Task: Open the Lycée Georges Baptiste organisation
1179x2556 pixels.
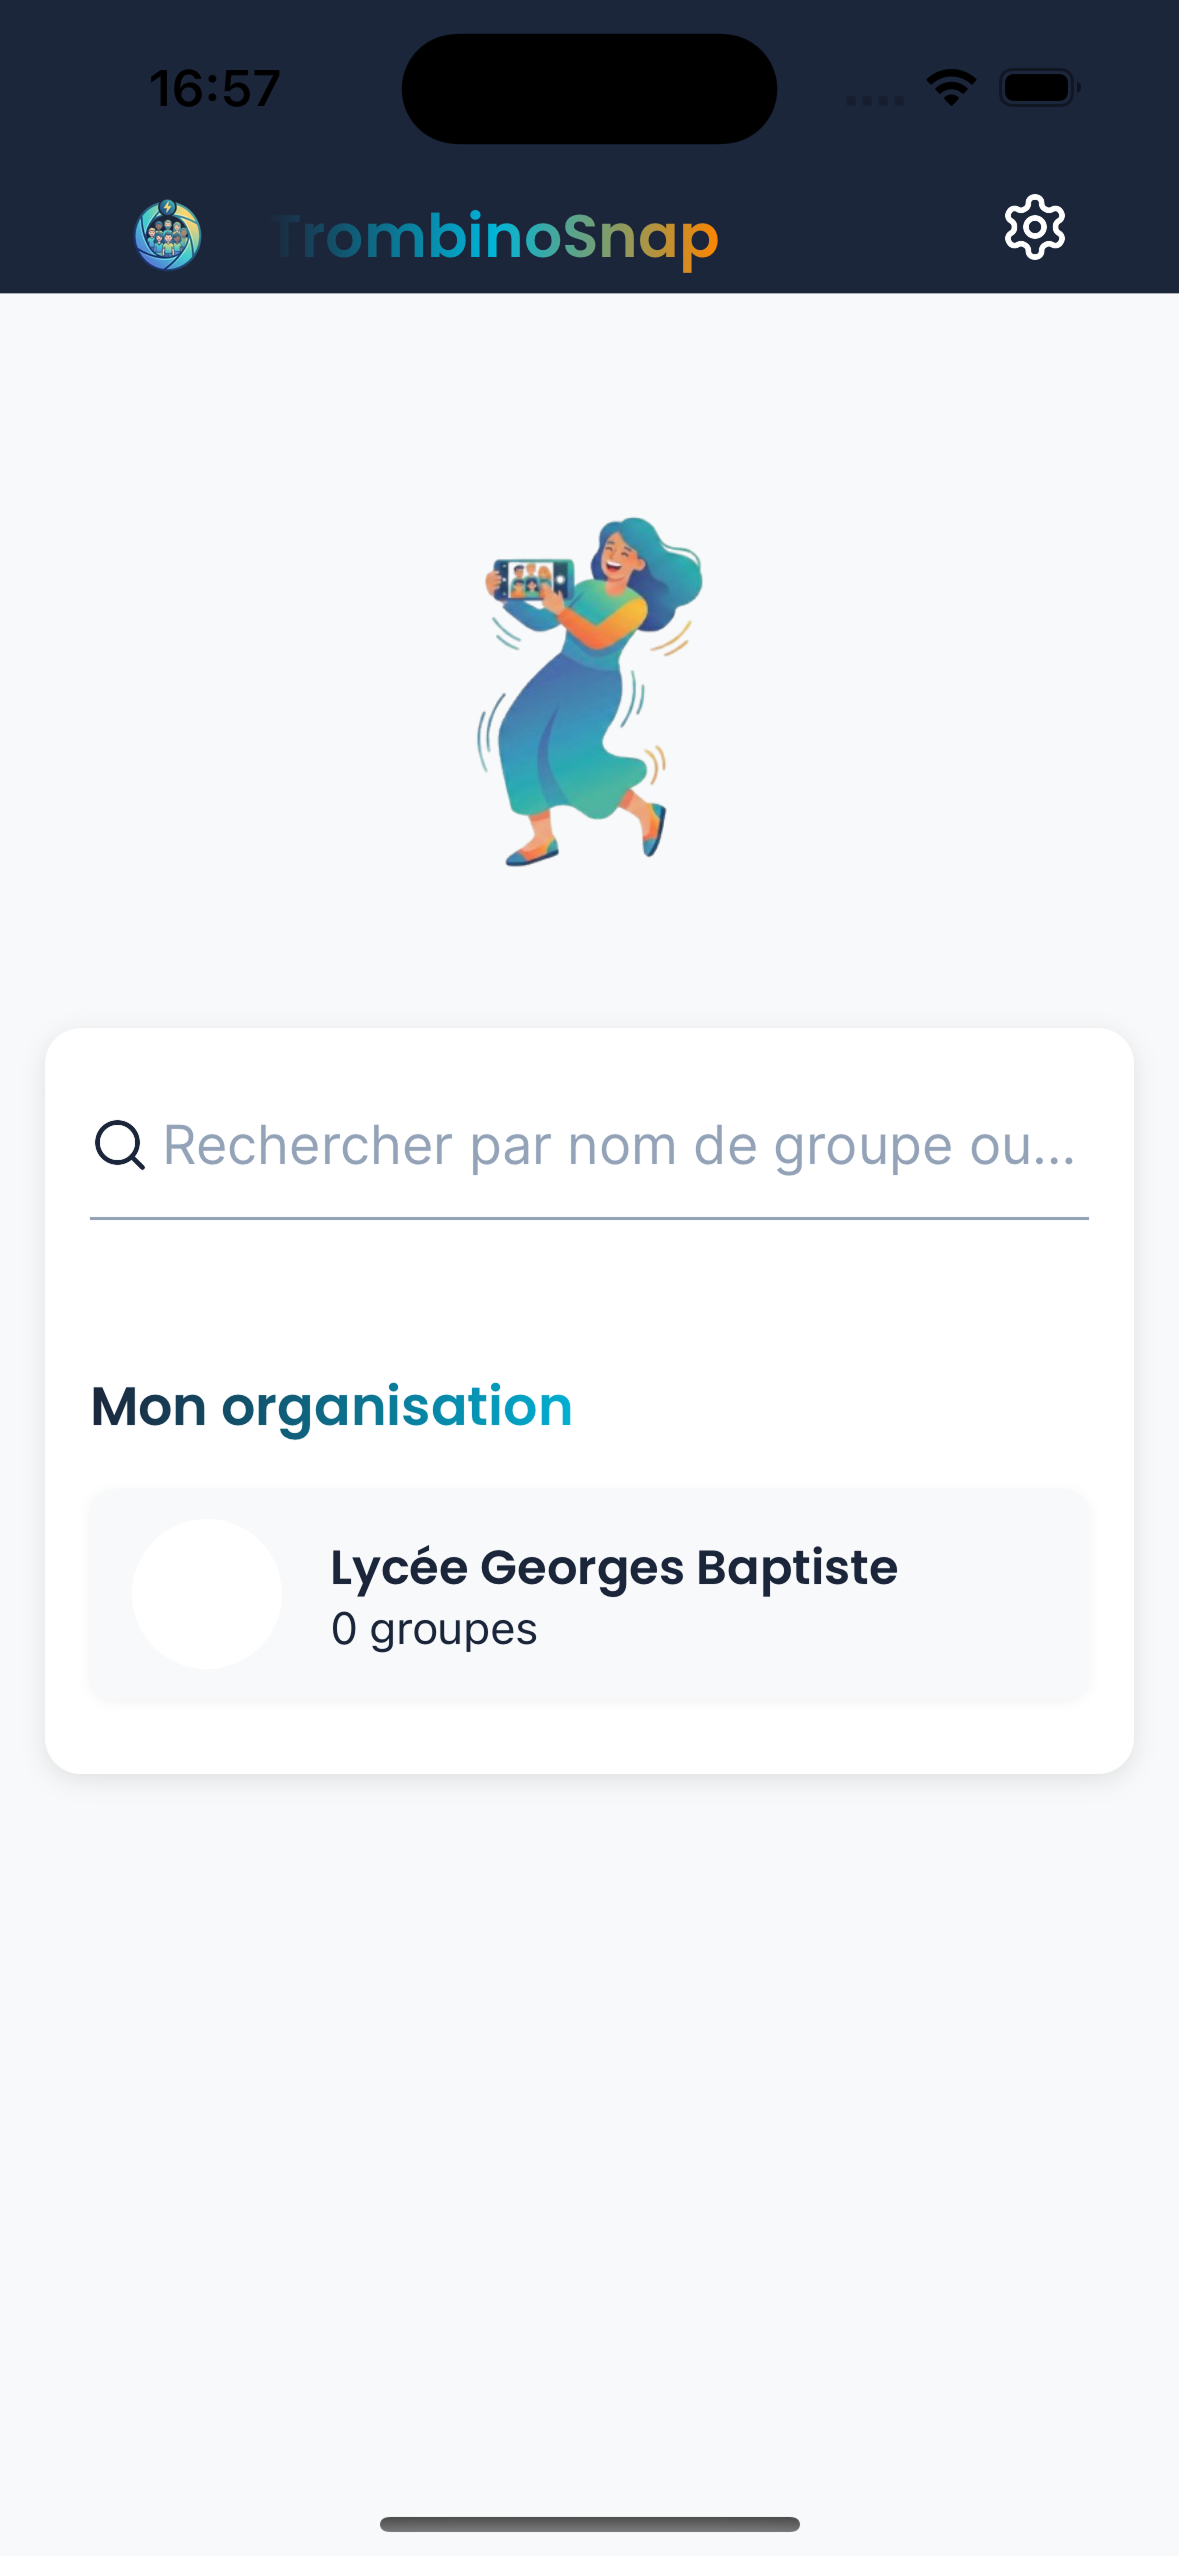Action: (589, 1594)
